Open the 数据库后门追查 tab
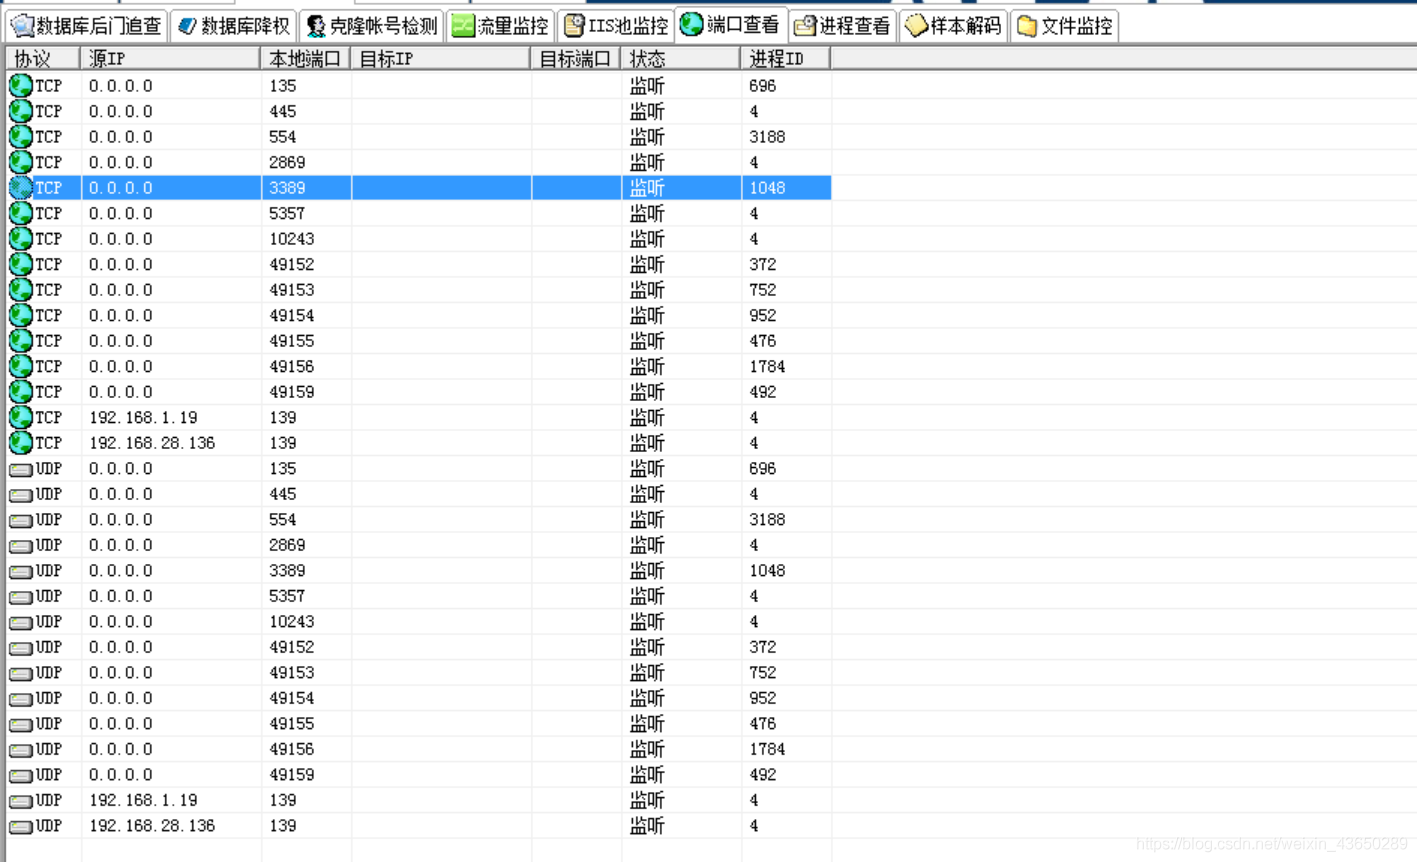Viewport: 1417px width, 862px height. (x=86, y=26)
